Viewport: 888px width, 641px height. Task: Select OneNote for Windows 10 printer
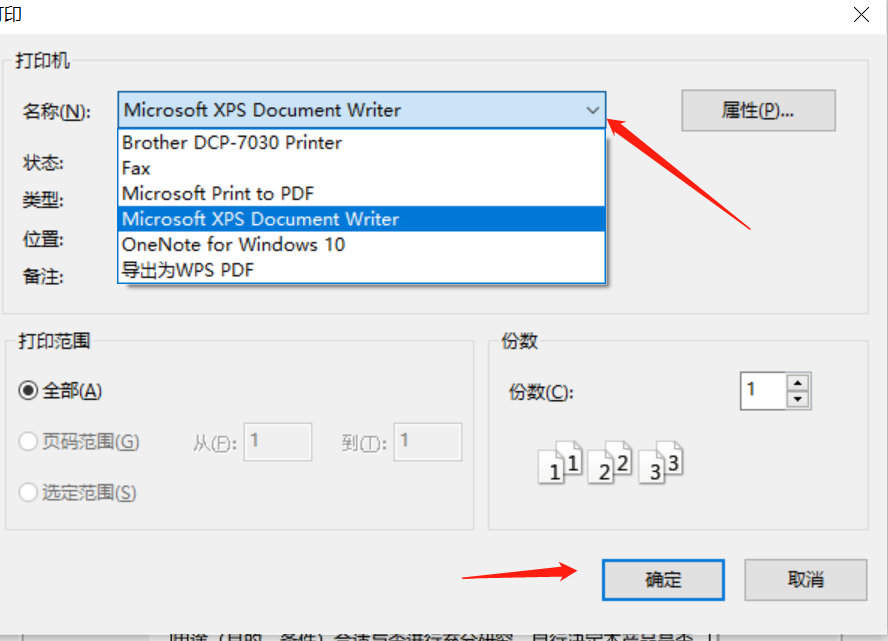click(361, 245)
